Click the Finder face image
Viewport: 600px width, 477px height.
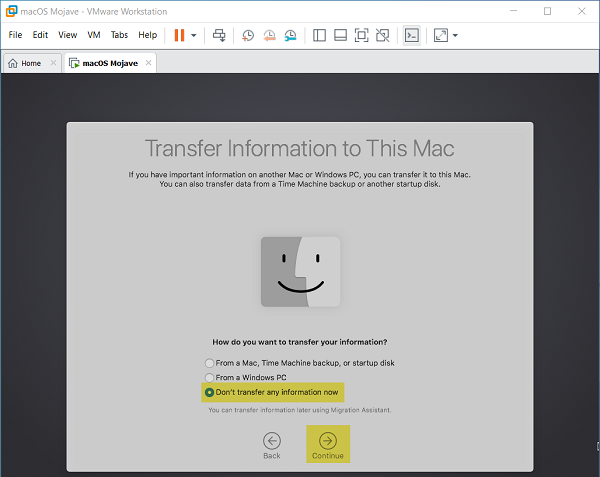click(300, 272)
